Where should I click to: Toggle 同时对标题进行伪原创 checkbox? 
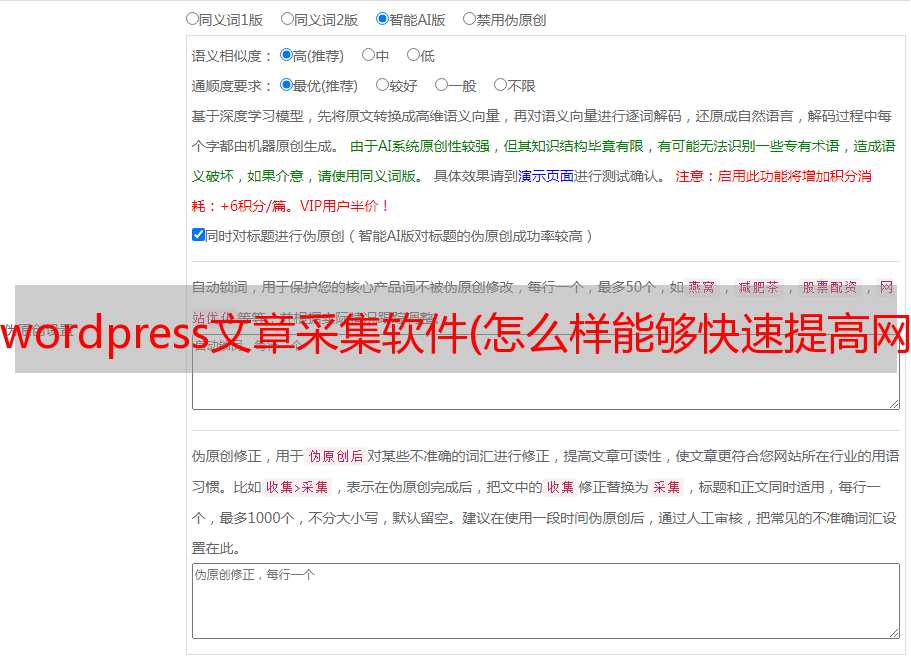click(198, 235)
